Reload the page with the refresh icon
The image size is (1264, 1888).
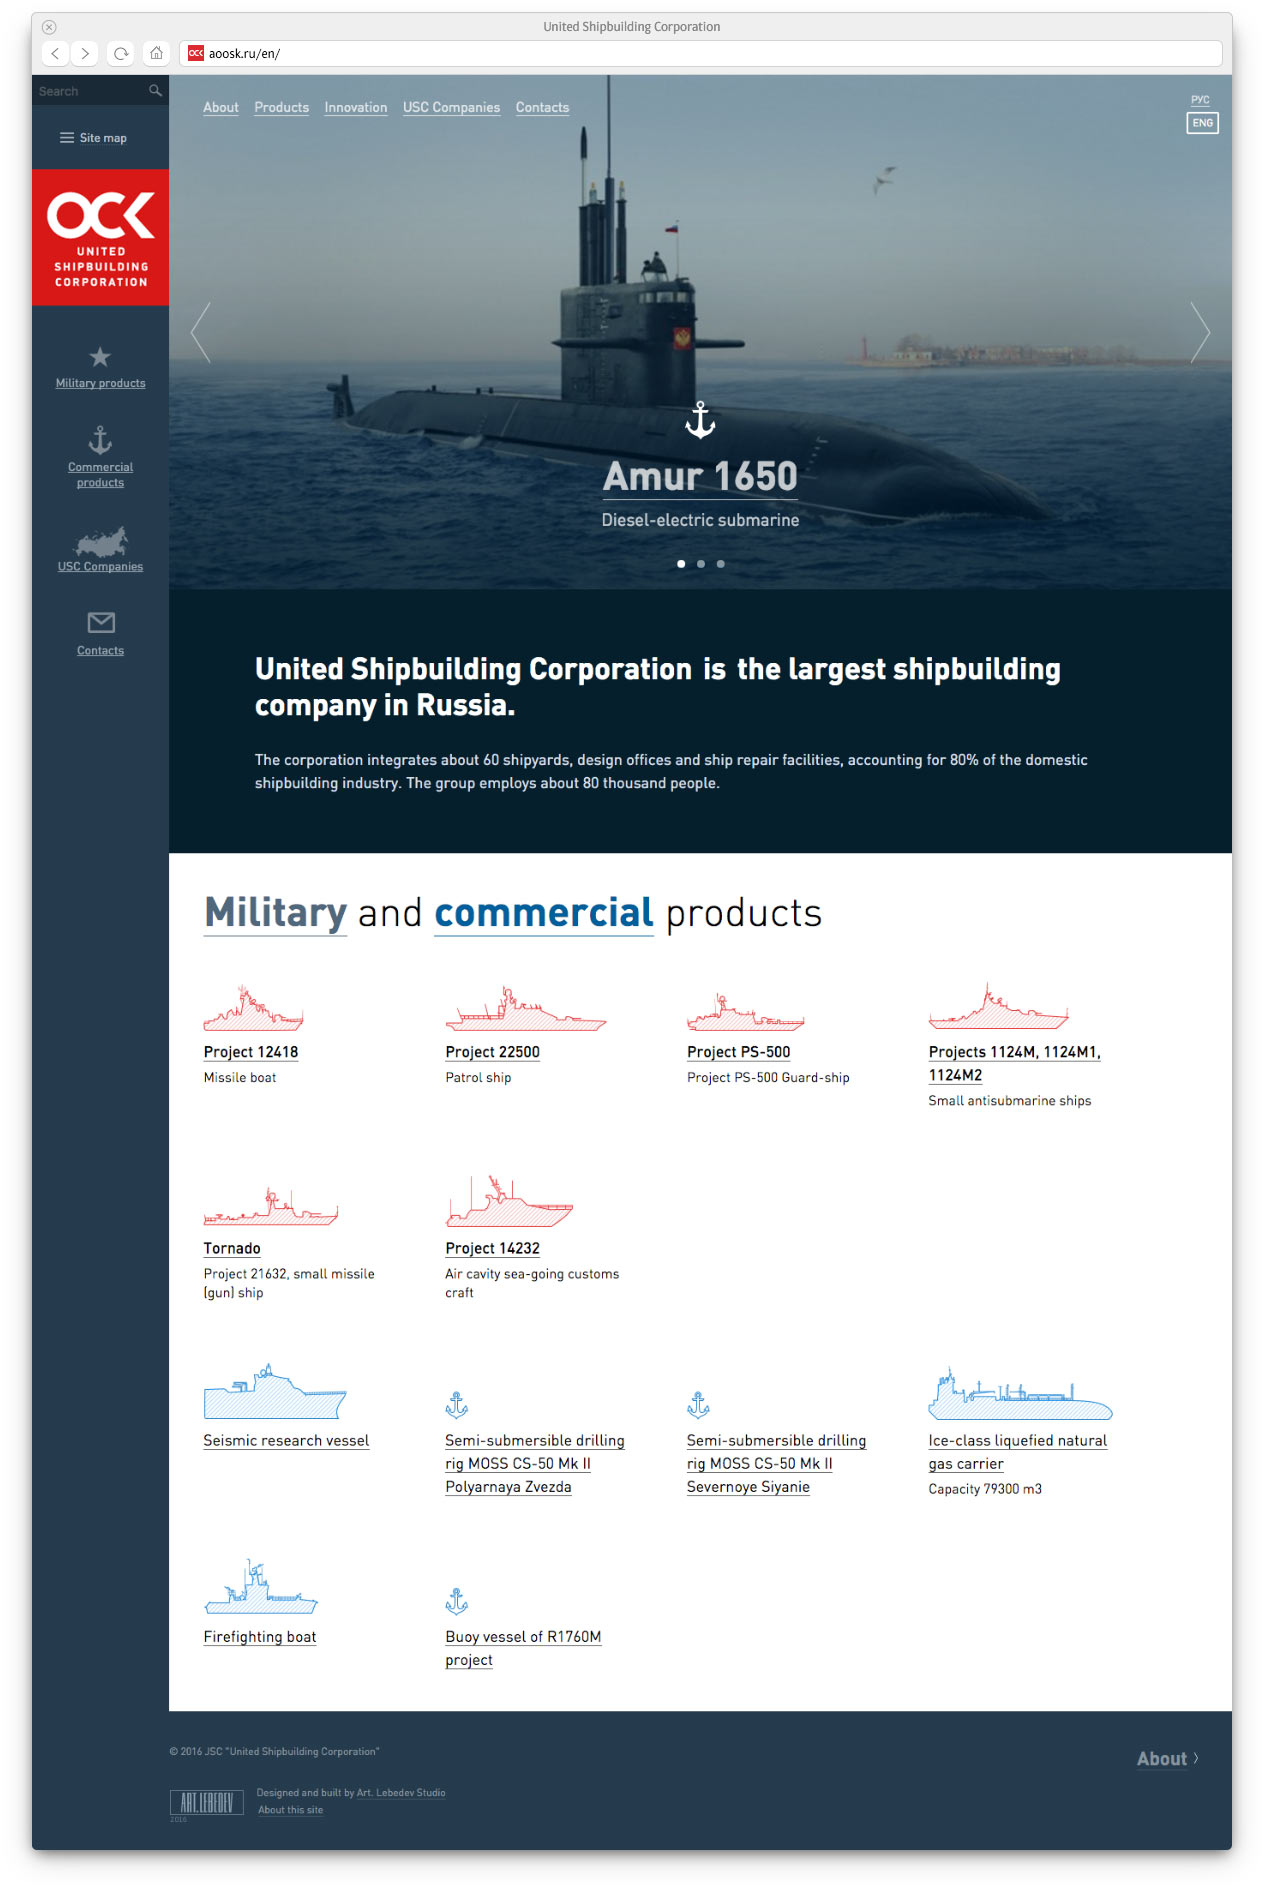pyautogui.click(x=121, y=53)
